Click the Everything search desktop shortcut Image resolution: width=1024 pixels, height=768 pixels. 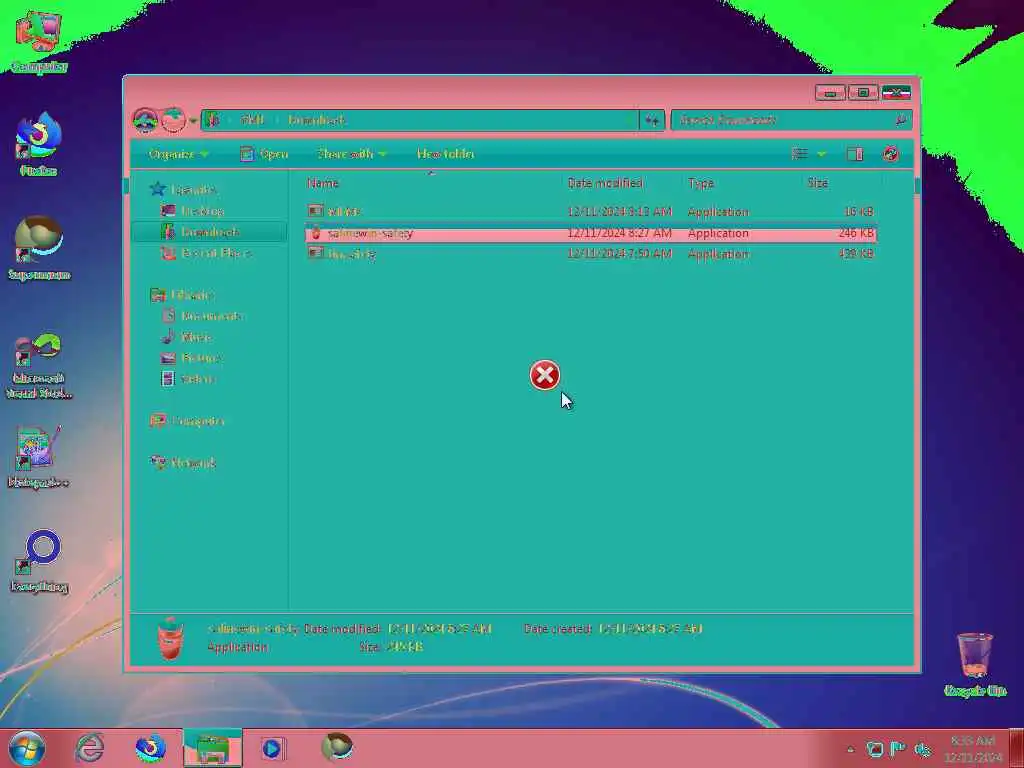point(39,562)
